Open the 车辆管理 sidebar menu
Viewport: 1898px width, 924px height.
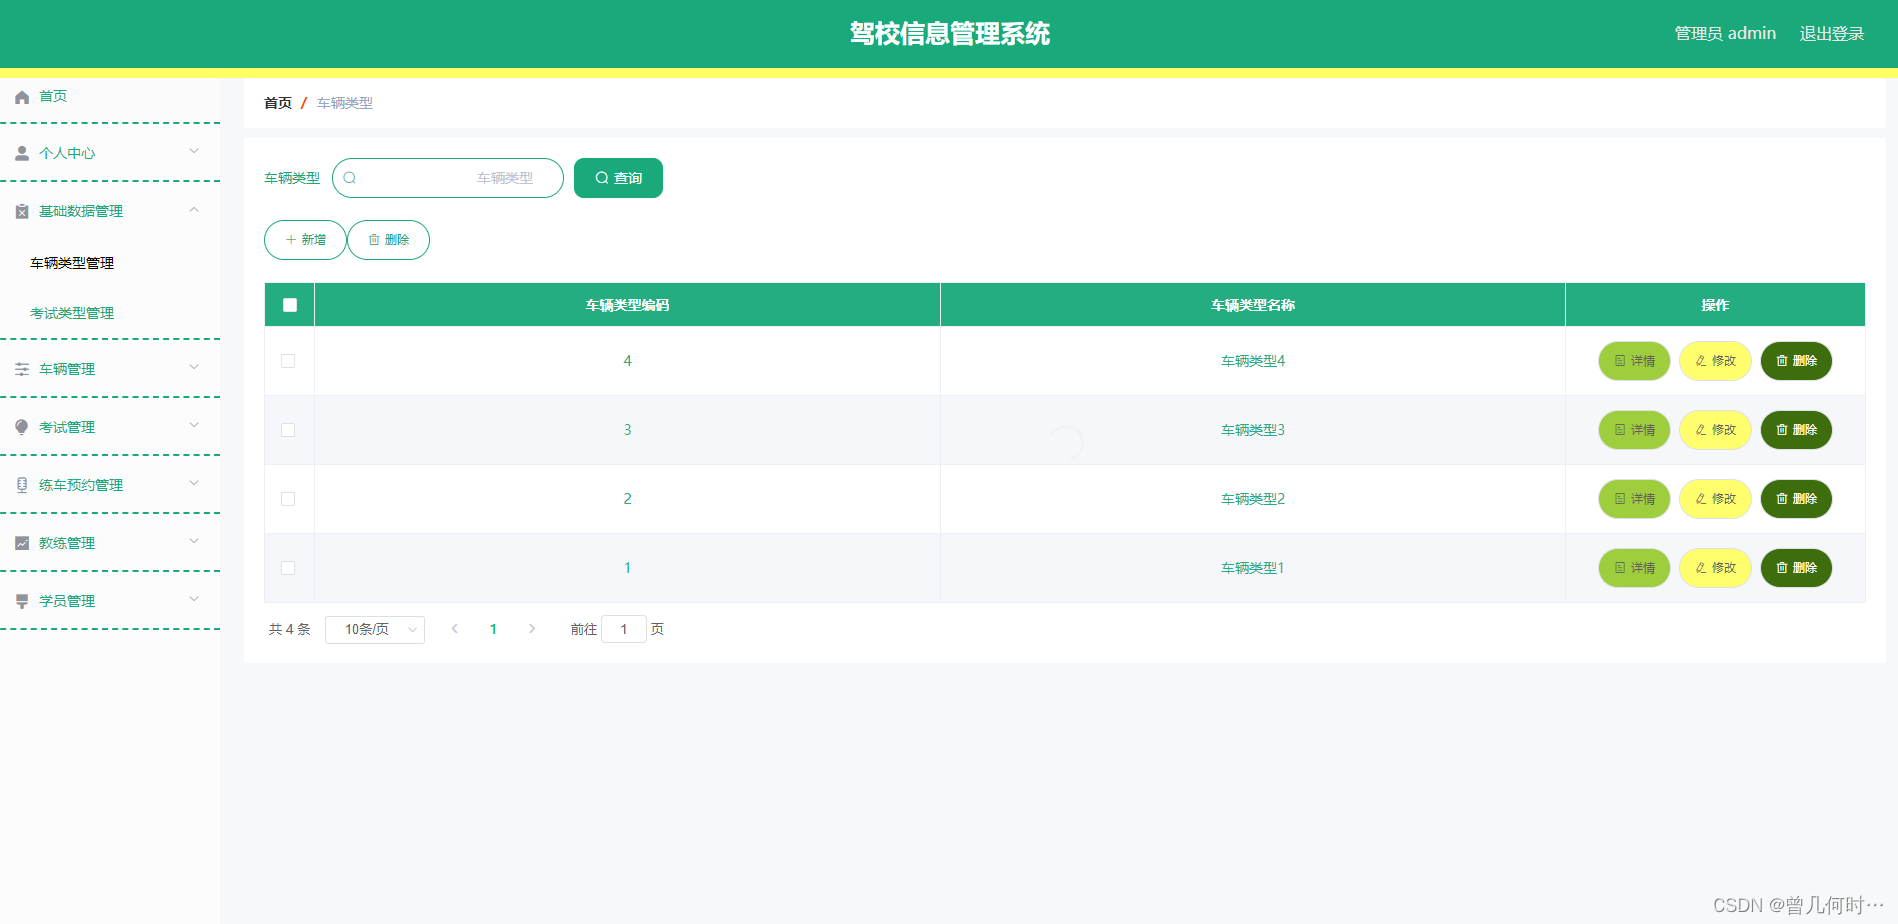coord(110,369)
